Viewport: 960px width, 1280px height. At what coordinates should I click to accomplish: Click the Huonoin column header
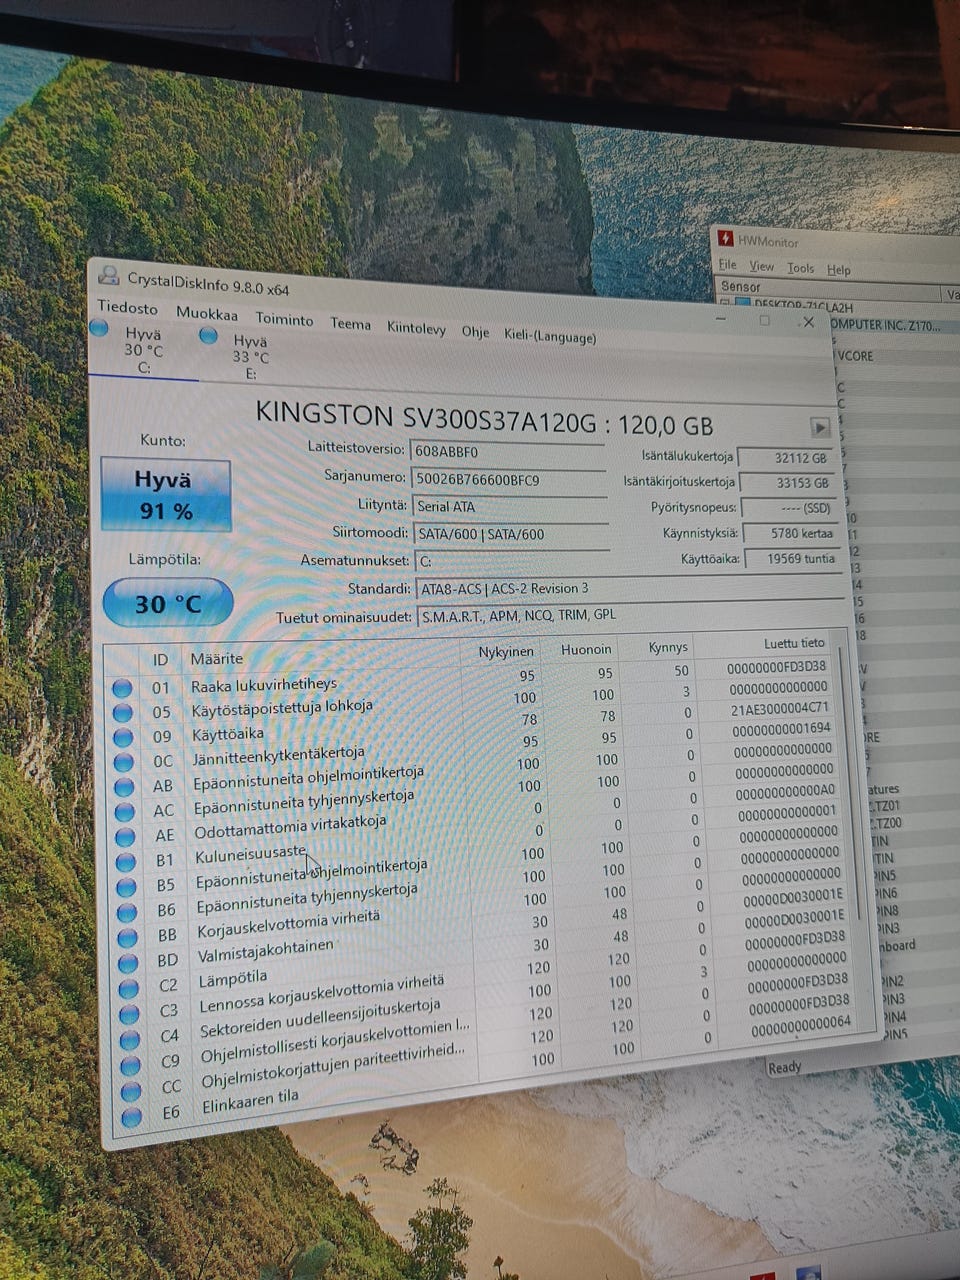tap(584, 649)
